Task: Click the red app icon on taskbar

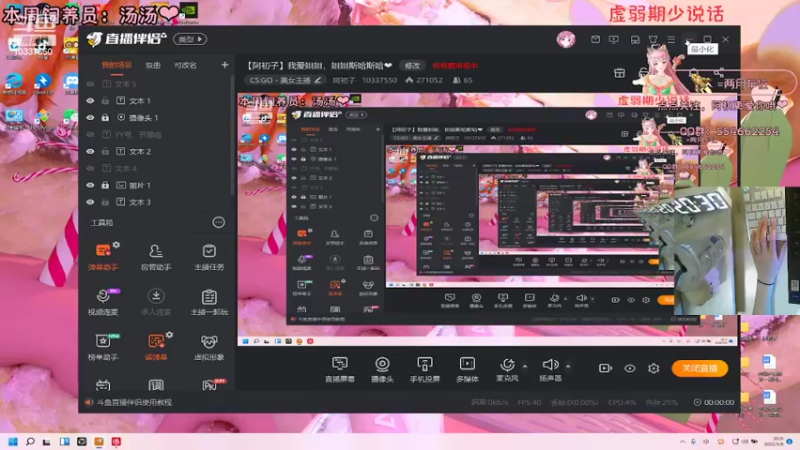Action: (116, 442)
